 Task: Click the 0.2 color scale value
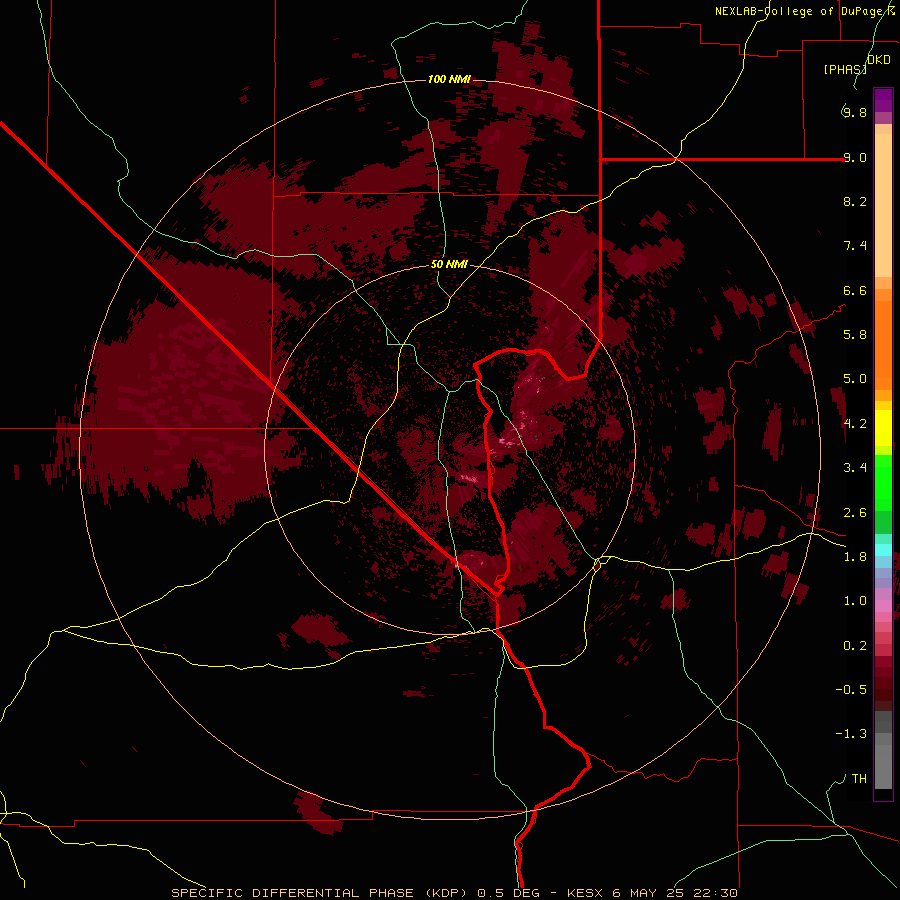855,646
